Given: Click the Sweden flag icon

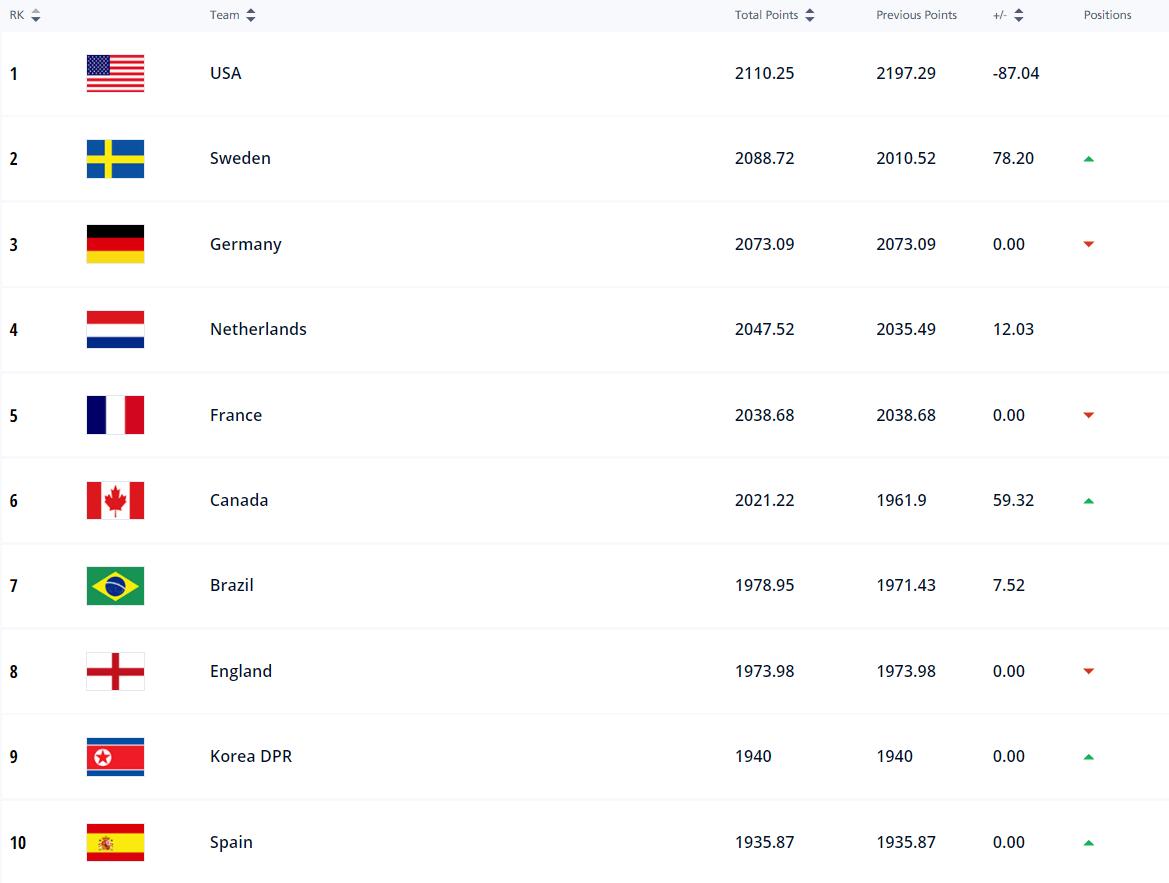Looking at the screenshot, I should click(115, 159).
